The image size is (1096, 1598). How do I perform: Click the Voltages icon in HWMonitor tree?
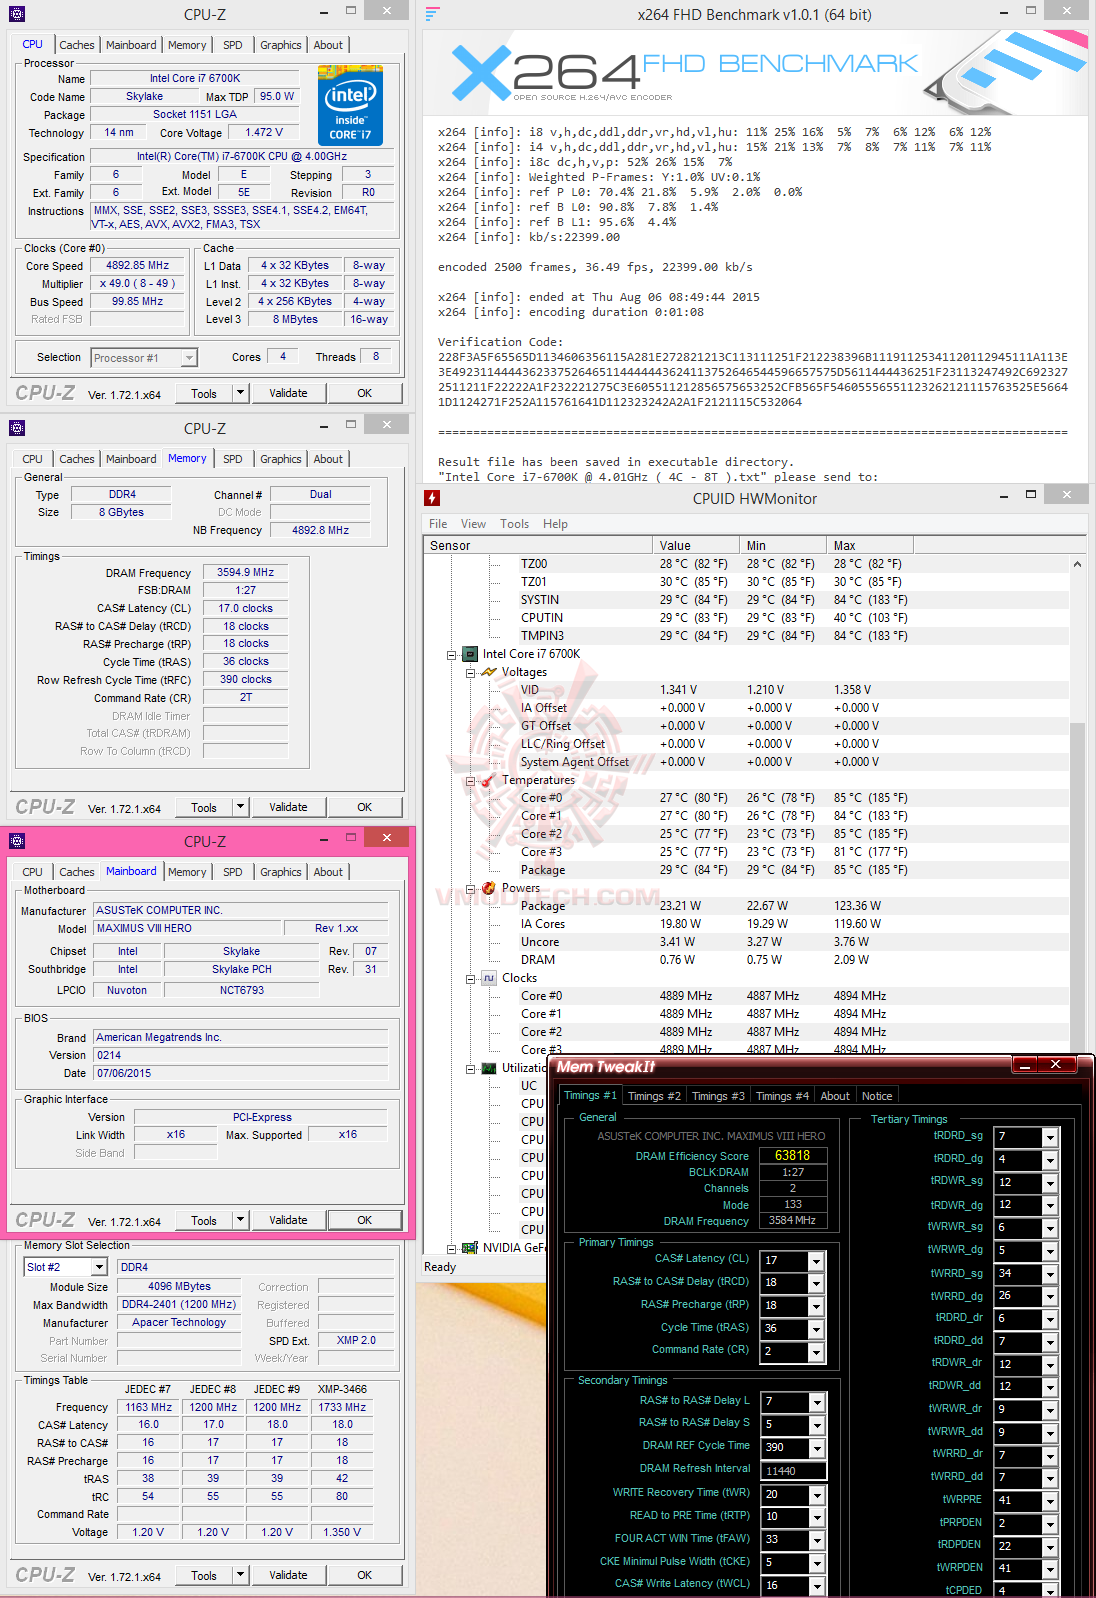pos(489,672)
